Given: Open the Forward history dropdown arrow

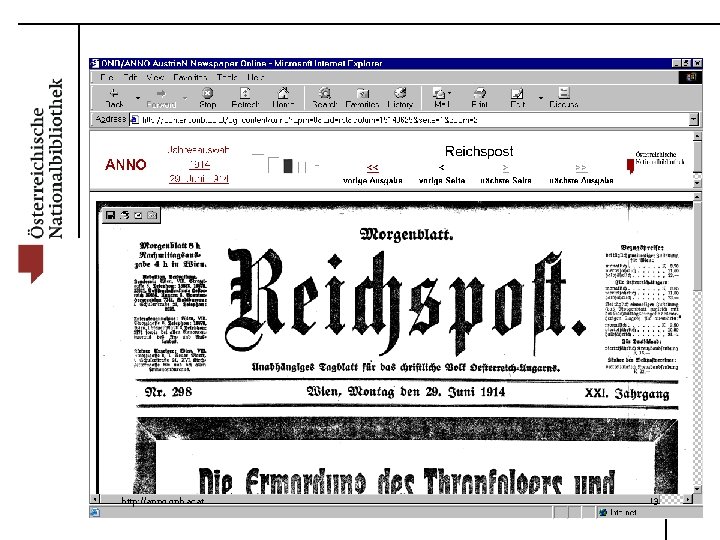Looking at the screenshot, I should (x=185, y=98).
